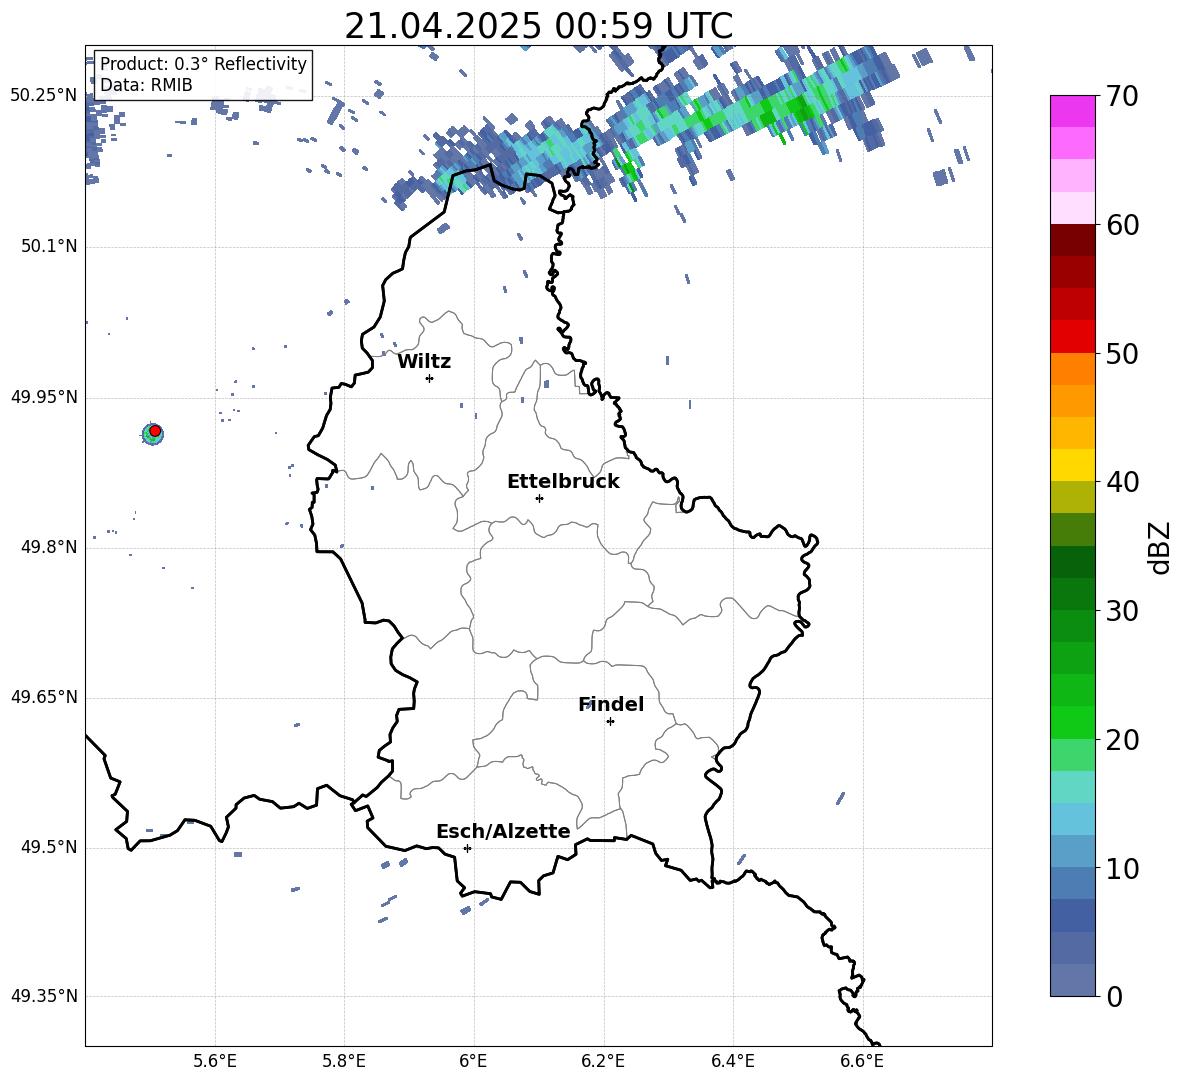Click the magenta swatch atop the colorbar
Image resolution: width=1184 pixels, height=1081 pixels.
1072,111
